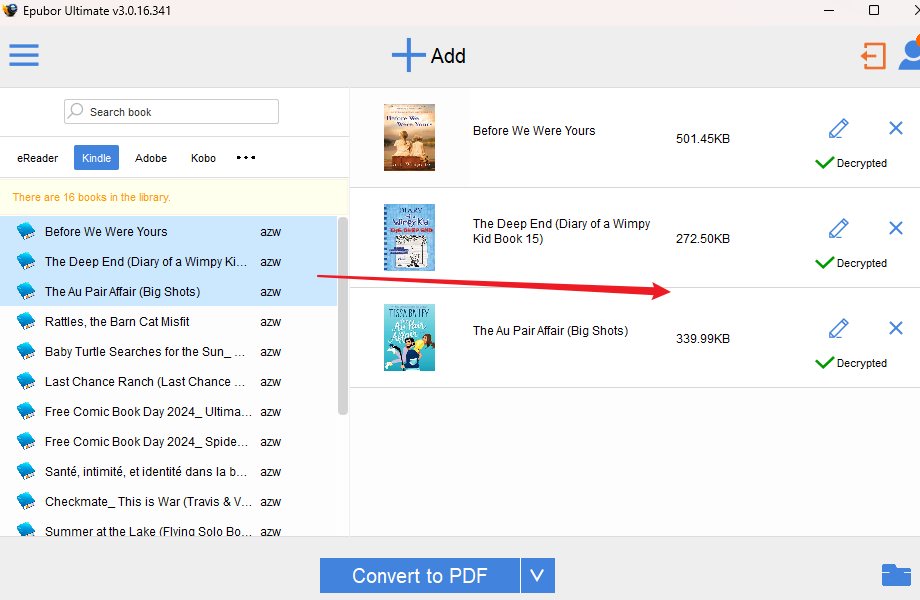
Task: Click the search magnifier icon
Action: point(75,111)
